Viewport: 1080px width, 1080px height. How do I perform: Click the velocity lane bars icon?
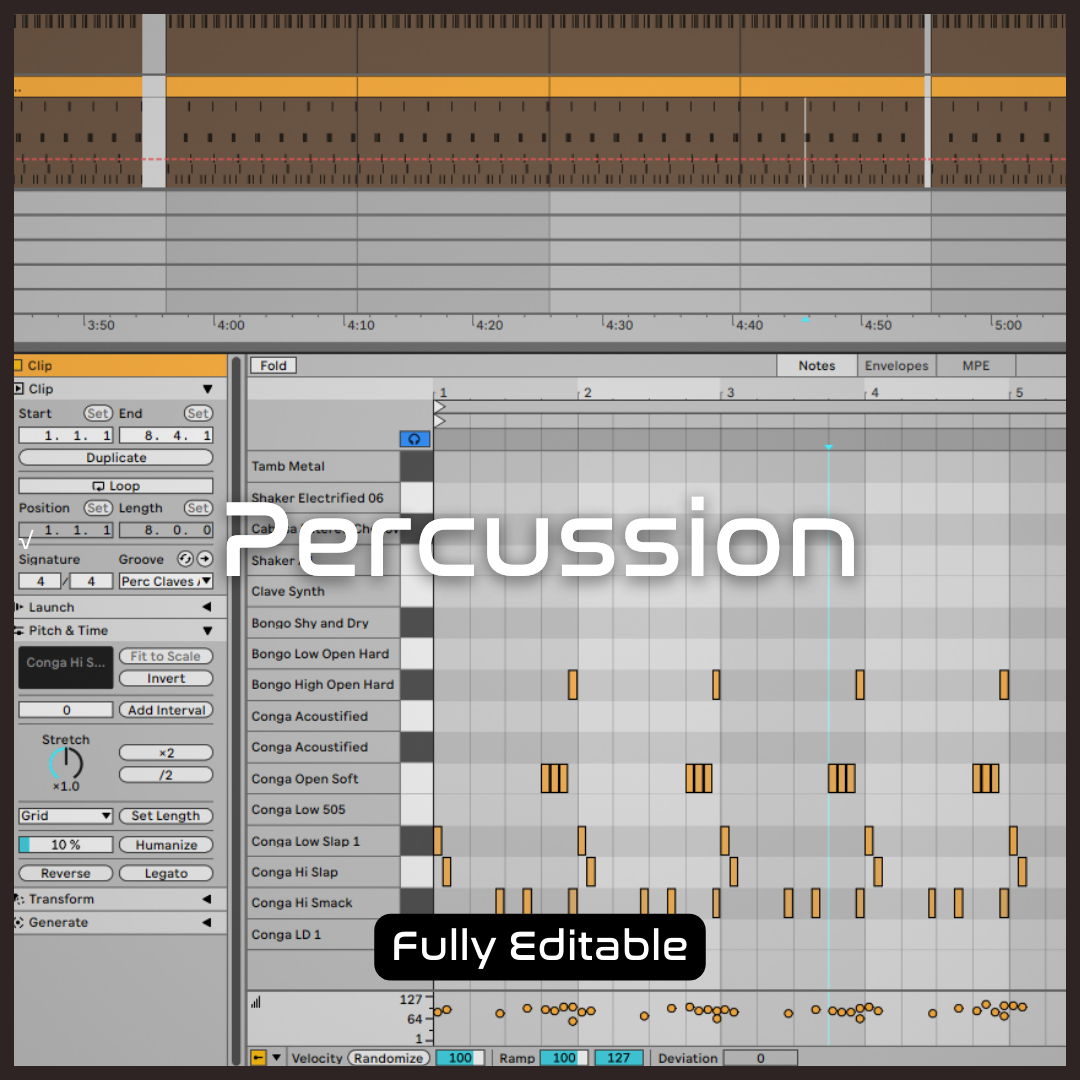click(256, 1002)
